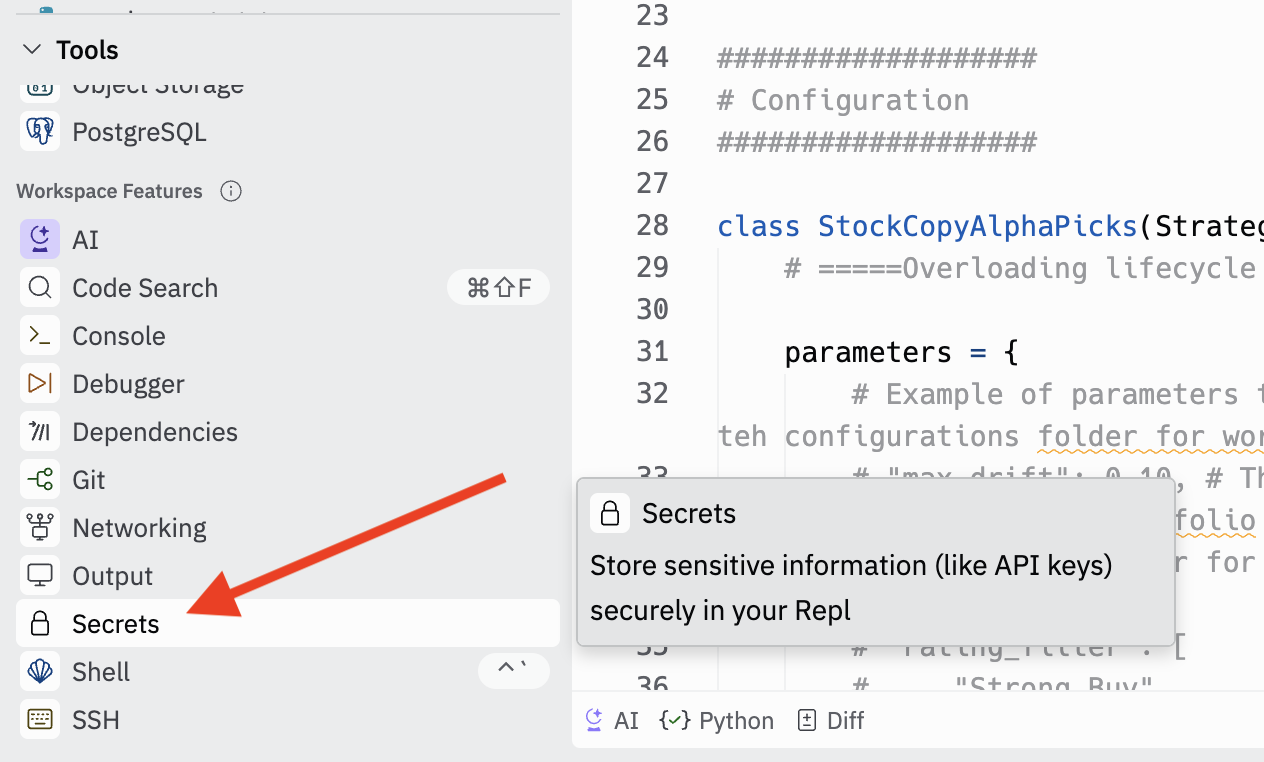Start the Debugger tool

(128, 384)
